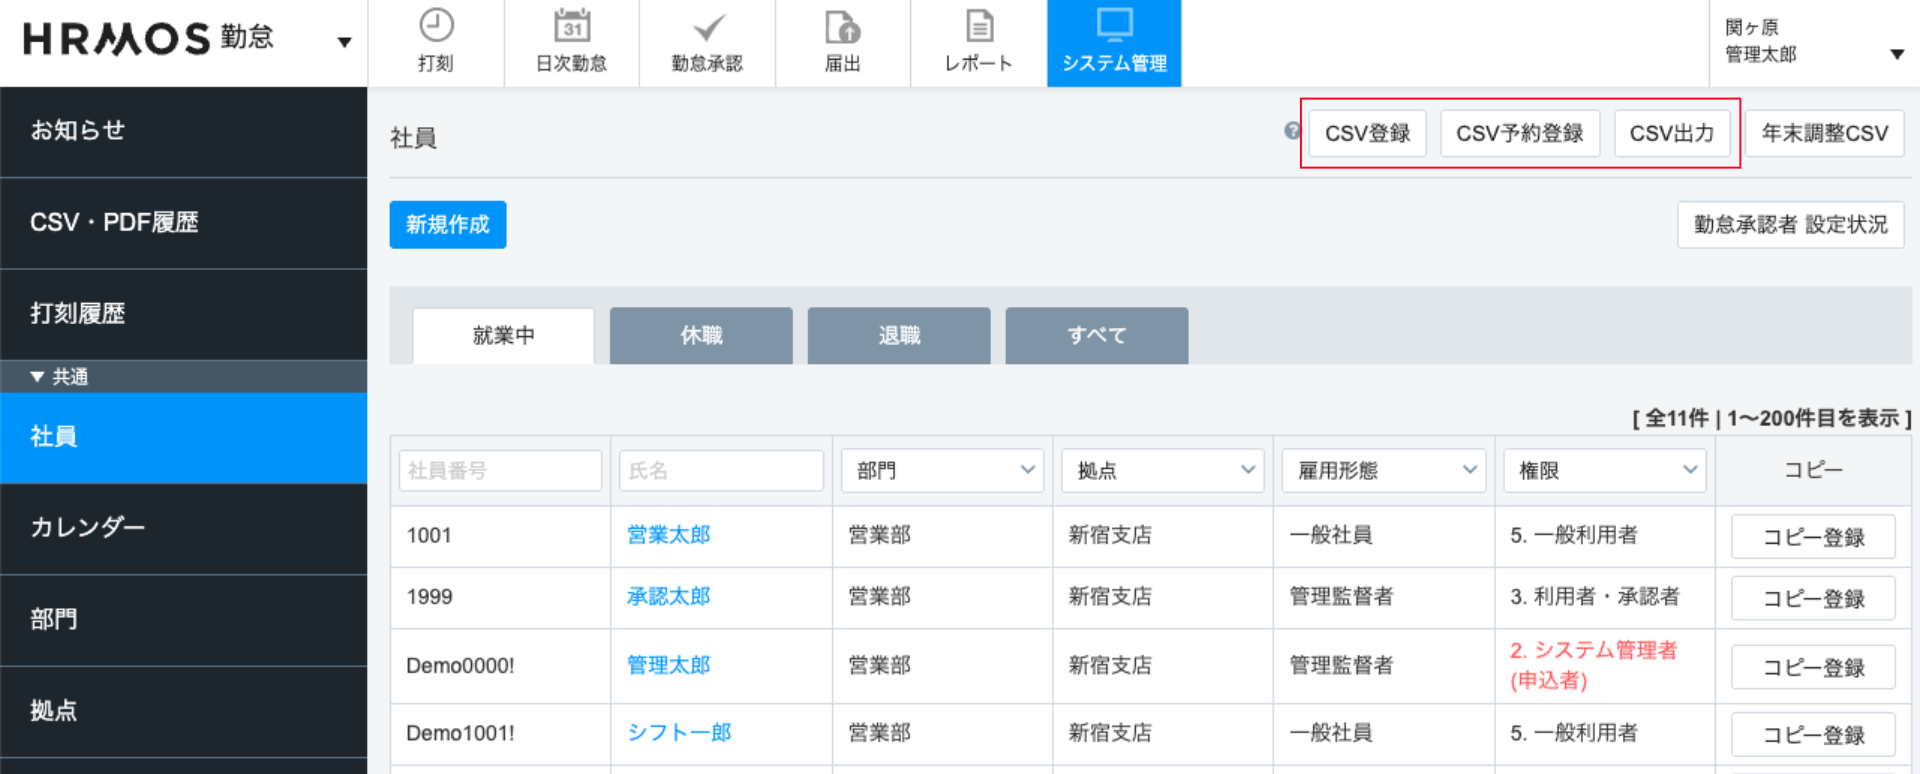Open the レポート report icon
The width and height of the screenshot is (1920, 774).
tap(978, 26)
